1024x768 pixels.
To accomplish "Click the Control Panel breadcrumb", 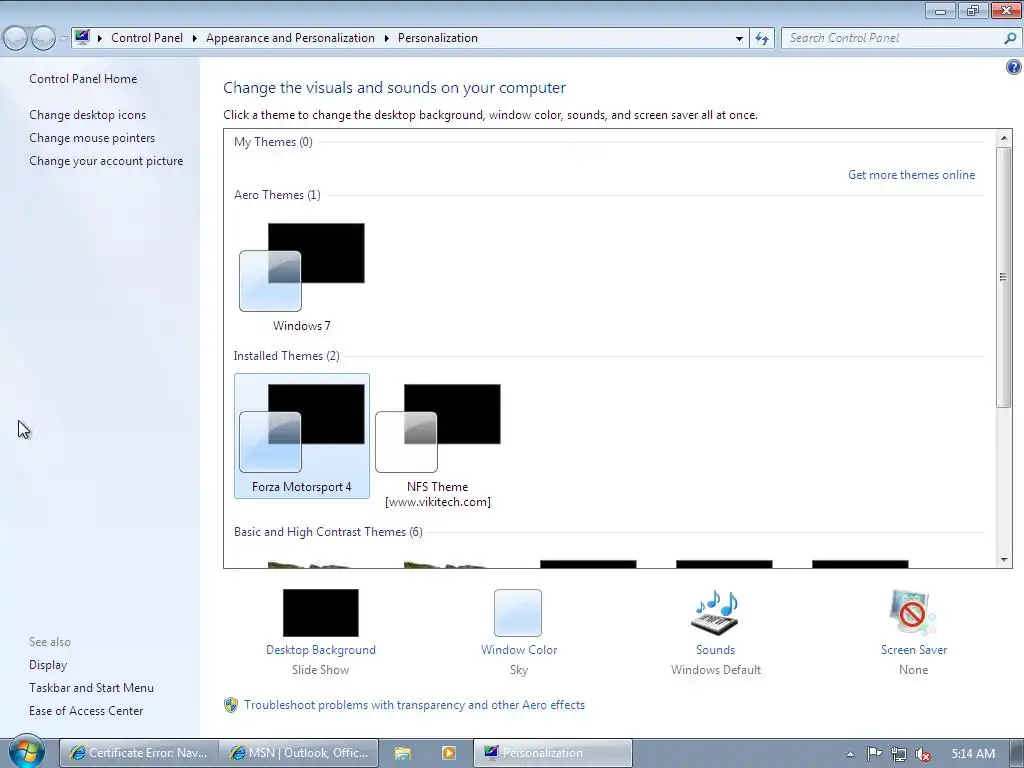I will point(147,38).
